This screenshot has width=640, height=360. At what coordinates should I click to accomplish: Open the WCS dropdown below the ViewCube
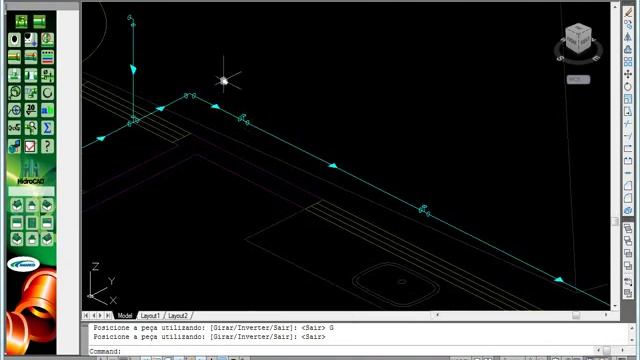578,79
